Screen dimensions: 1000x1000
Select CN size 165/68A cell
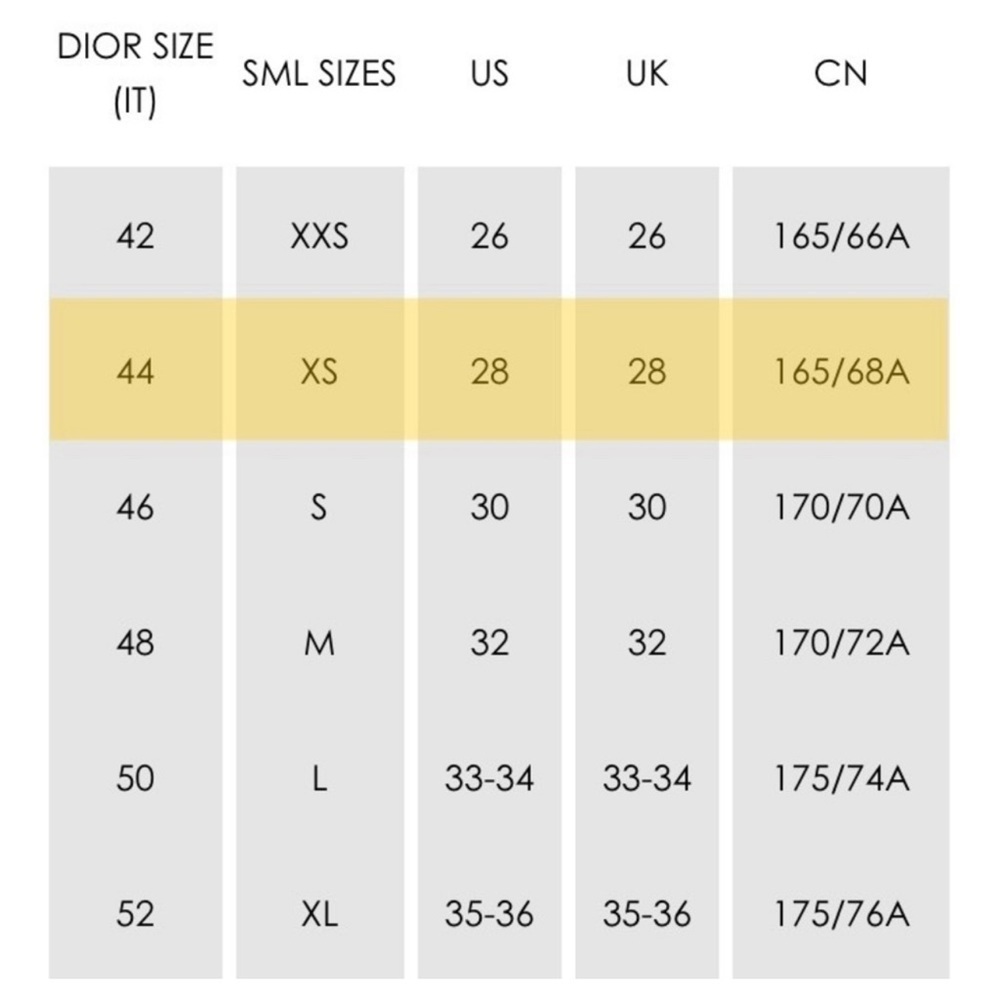click(x=841, y=371)
